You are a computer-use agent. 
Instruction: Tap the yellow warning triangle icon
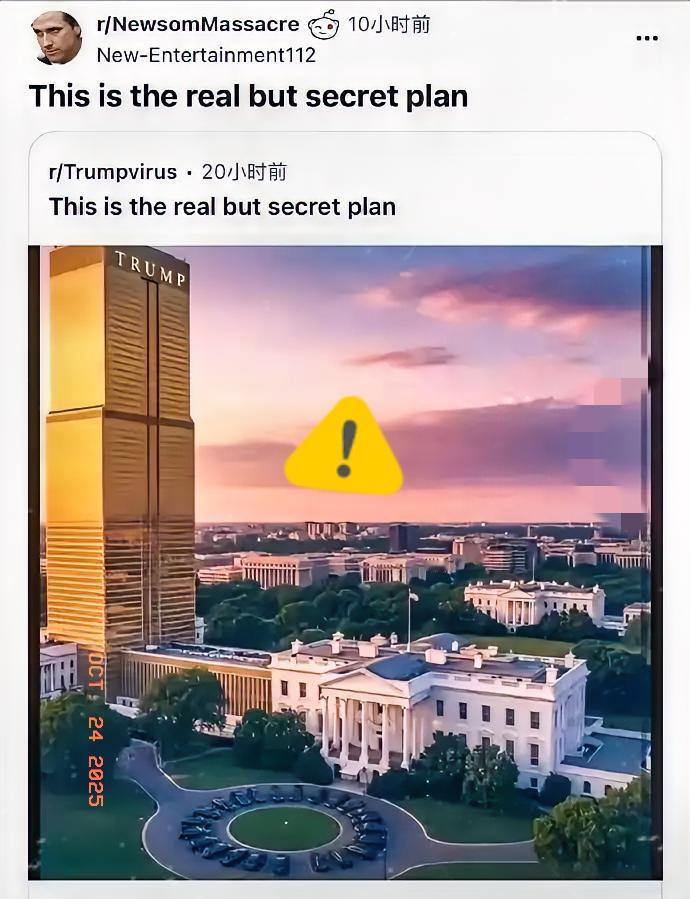(344, 449)
